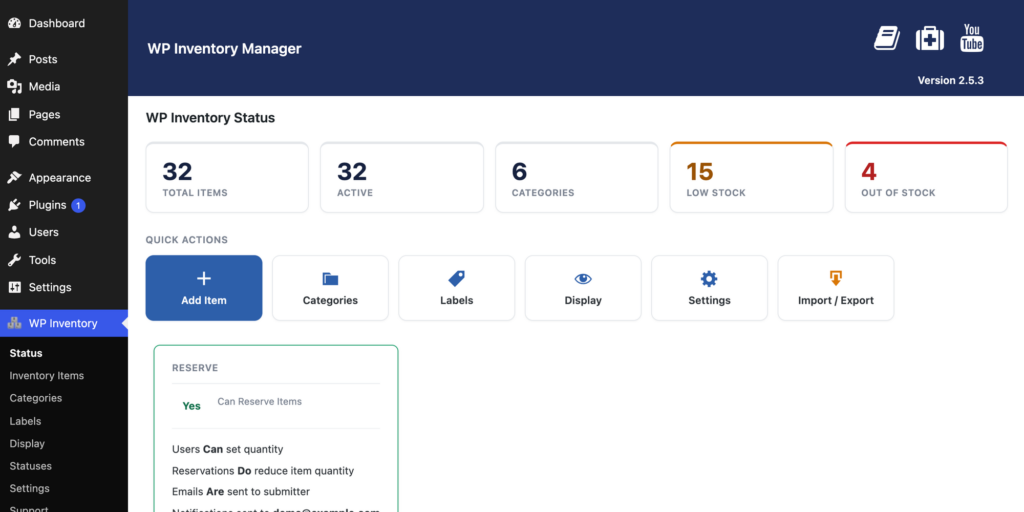Click the Total Items stat card
The width and height of the screenshot is (1024, 512).
coord(227,178)
